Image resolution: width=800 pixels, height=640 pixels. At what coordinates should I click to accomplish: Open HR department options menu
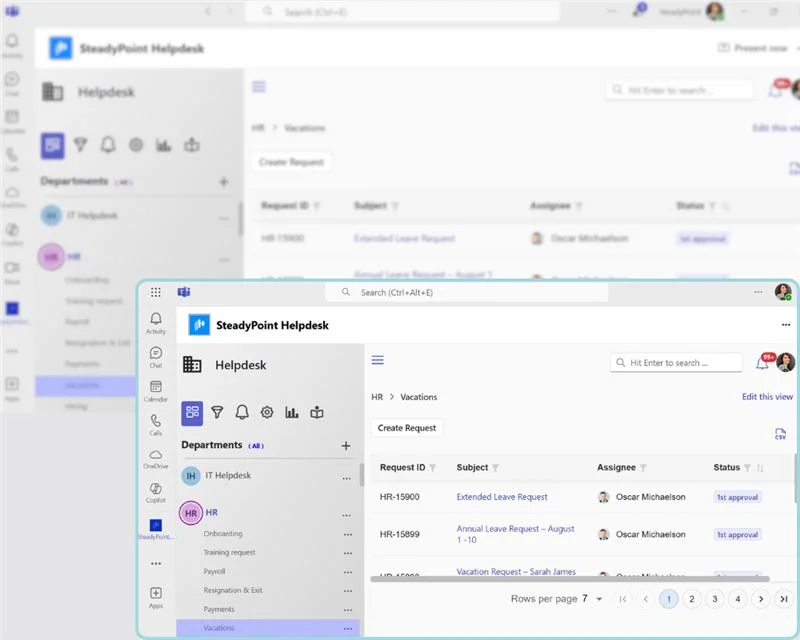point(346,515)
